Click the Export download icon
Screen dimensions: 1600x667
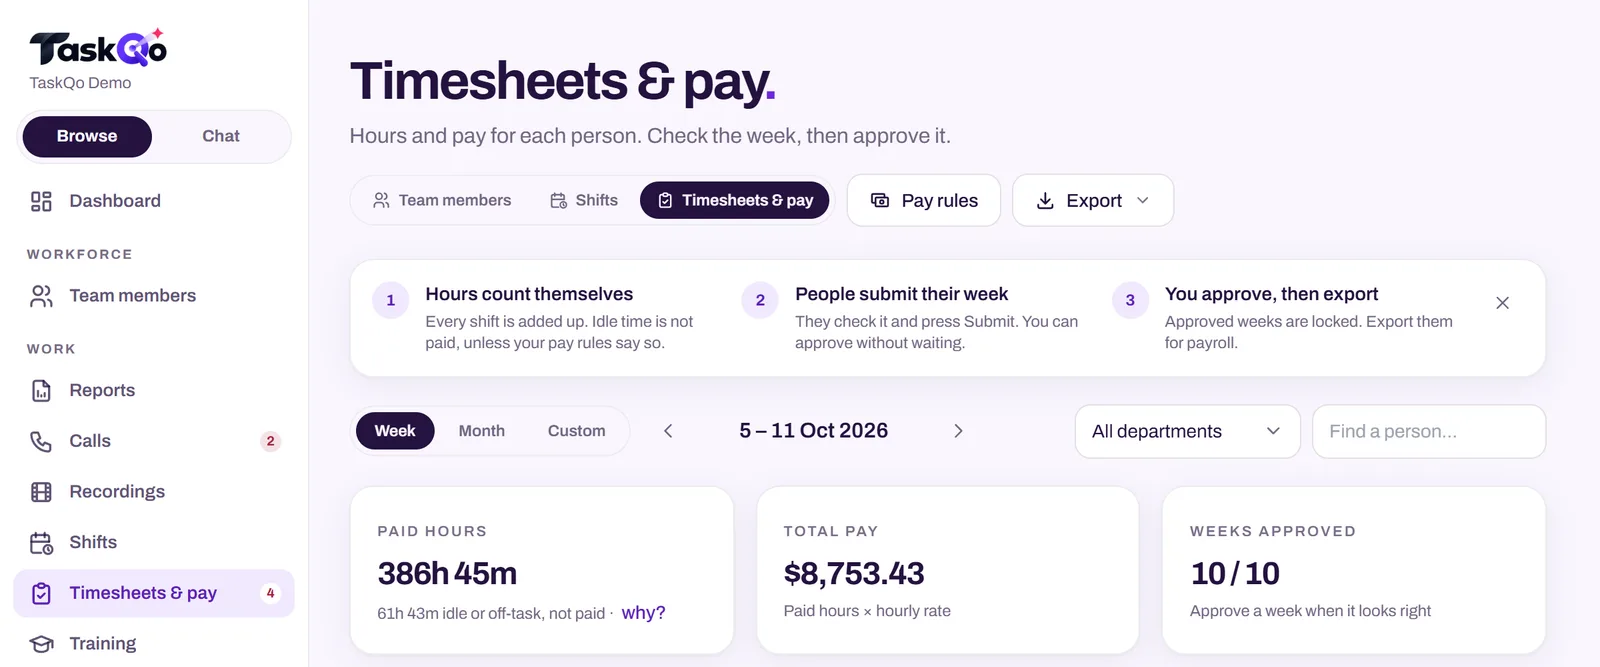pyautogui.click(x=1045, y=201)
